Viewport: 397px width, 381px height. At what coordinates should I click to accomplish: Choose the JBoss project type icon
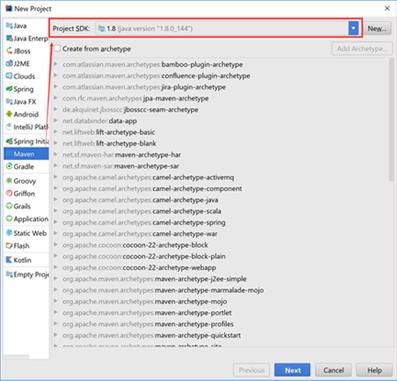click(9, 51)
